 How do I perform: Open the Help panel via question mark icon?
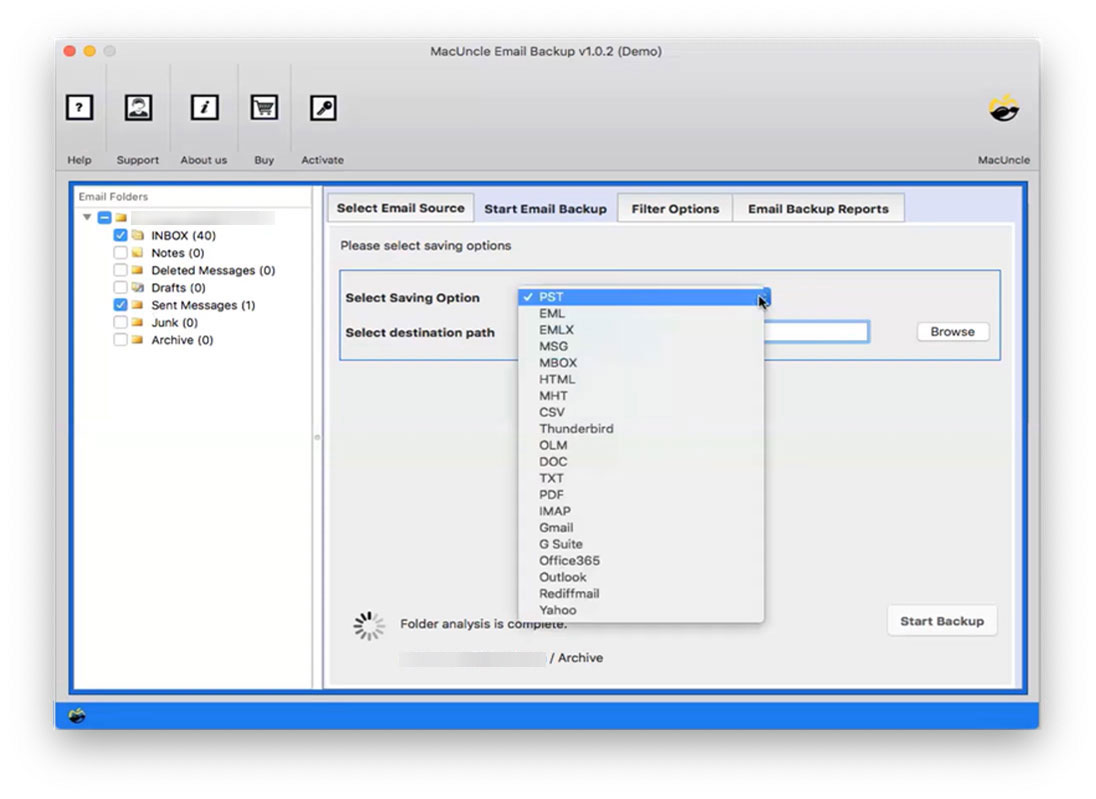click(x=79, y=107)
